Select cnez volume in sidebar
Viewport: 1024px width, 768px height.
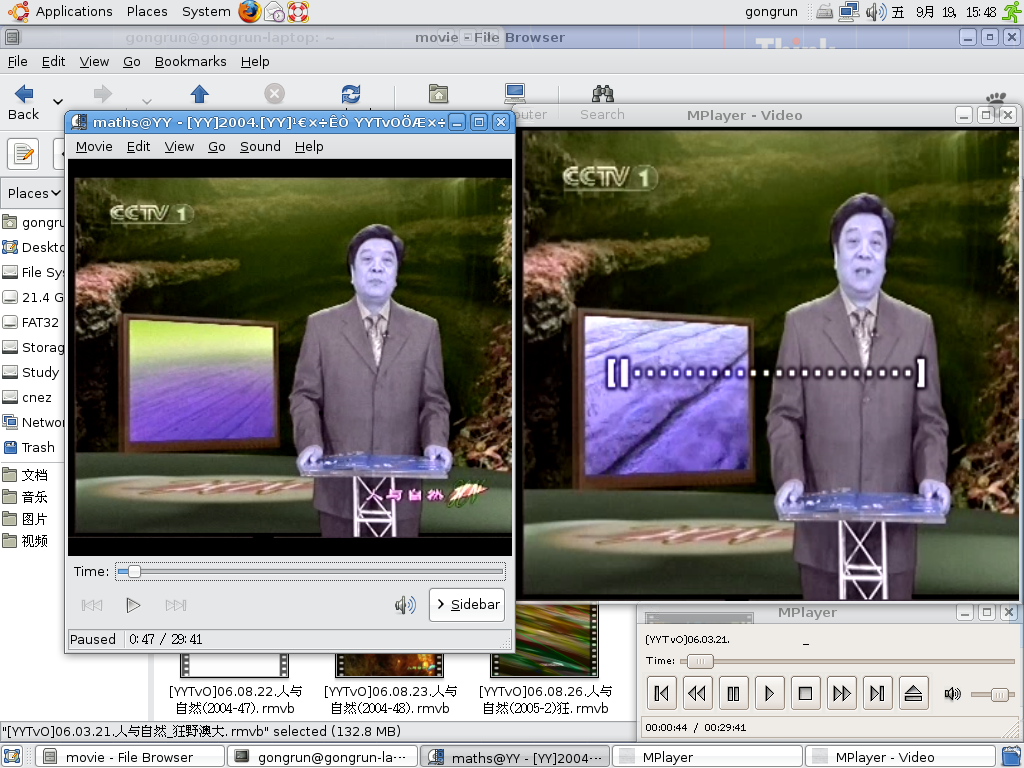(x=37, y=397)
